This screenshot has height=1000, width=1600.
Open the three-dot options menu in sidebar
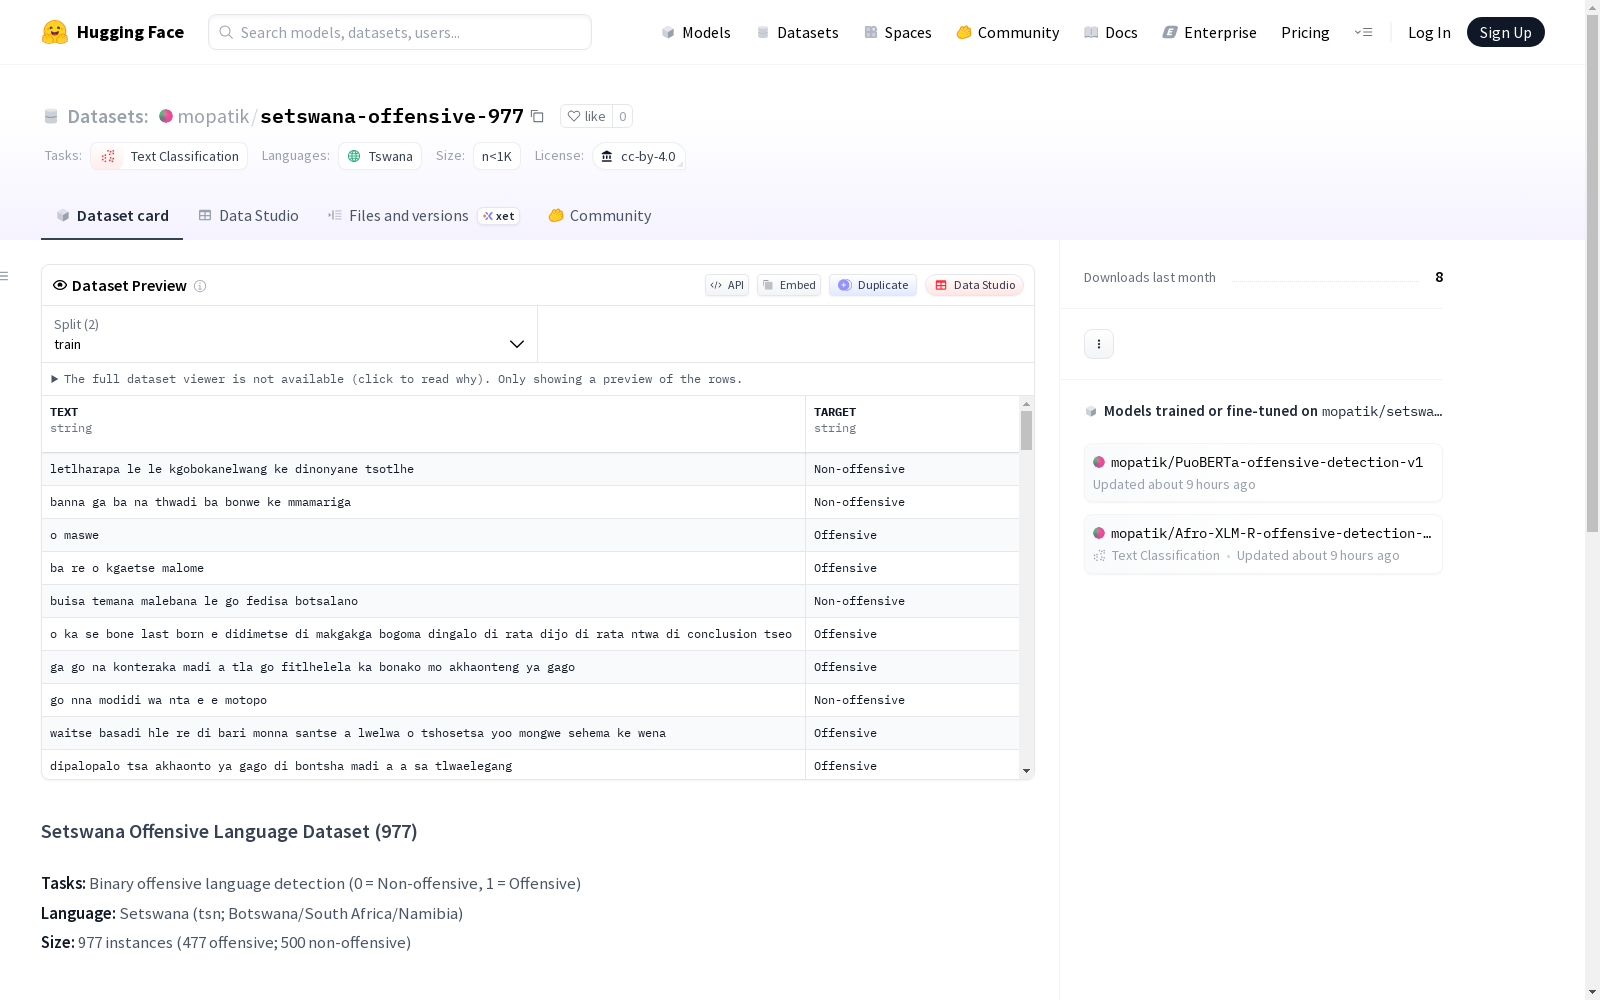[x=1099, y=344]
